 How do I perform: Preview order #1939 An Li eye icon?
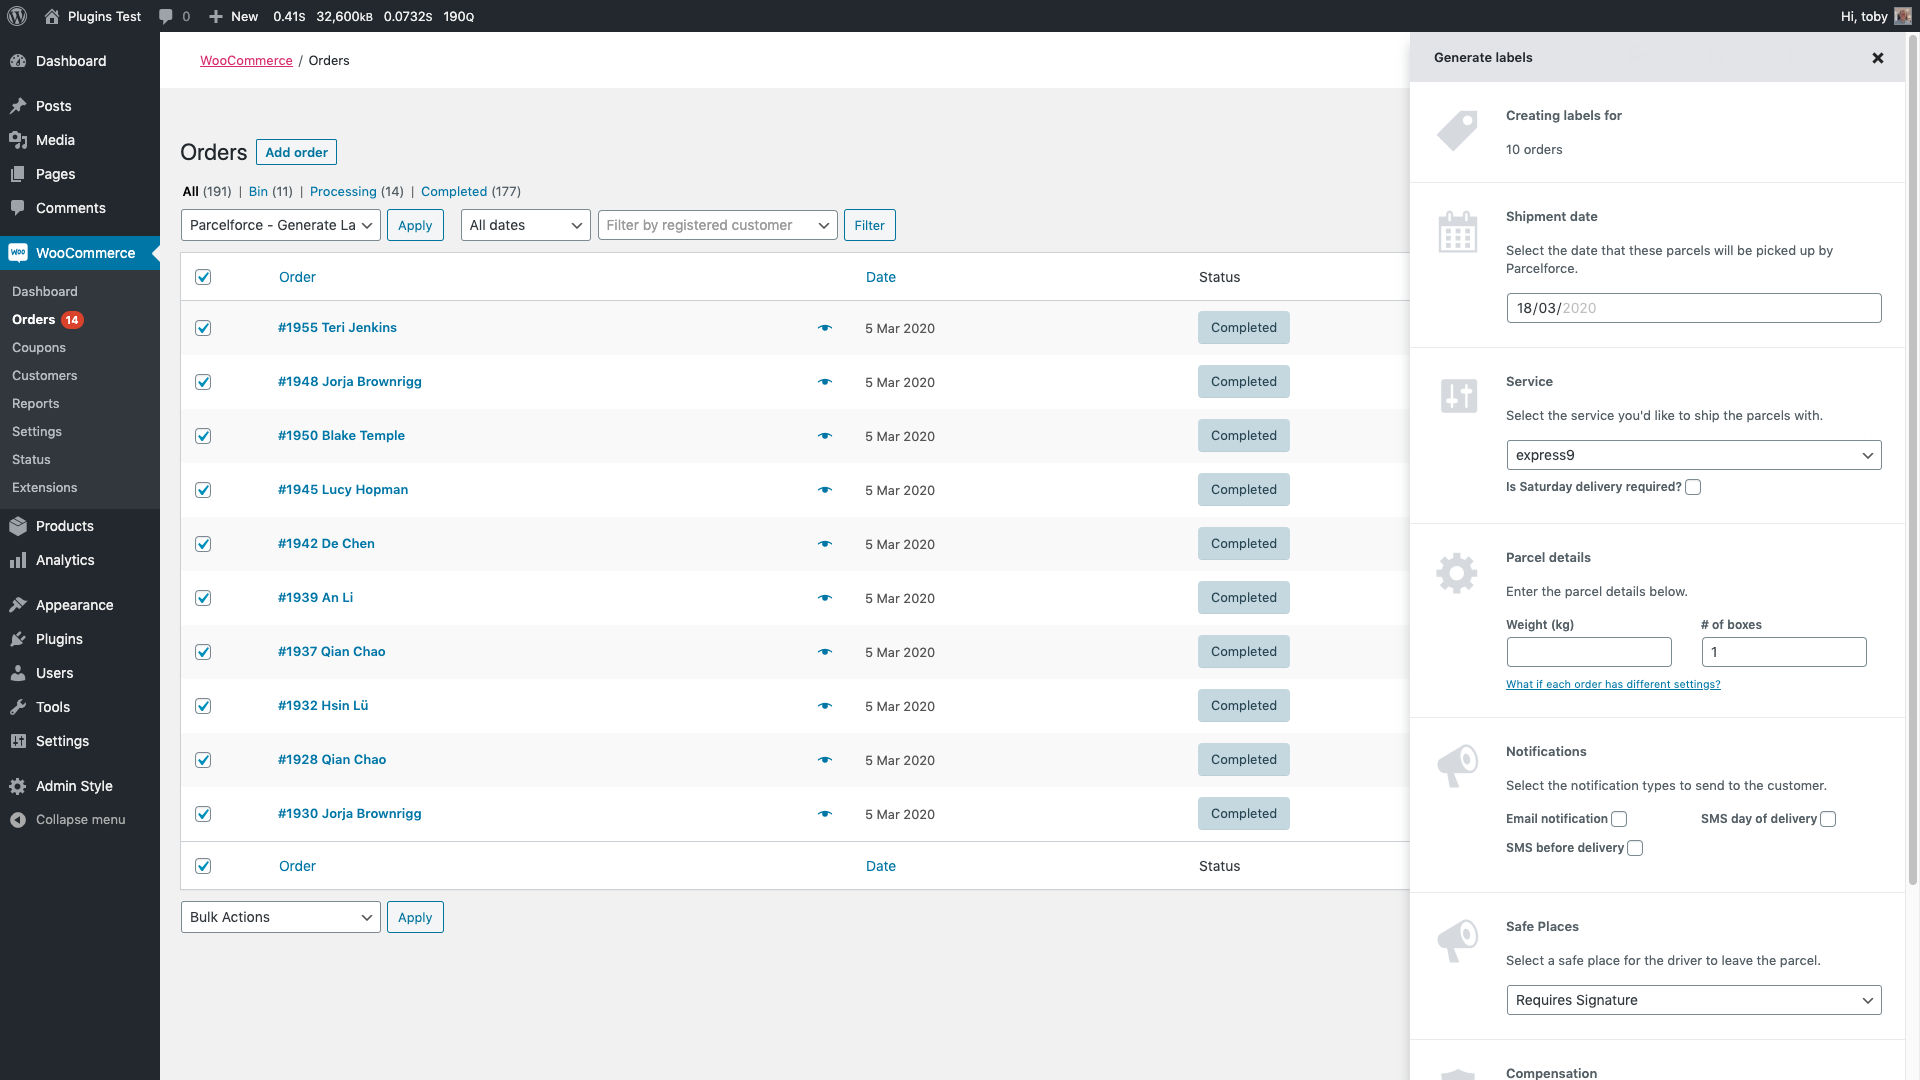(x=825, y=598)
